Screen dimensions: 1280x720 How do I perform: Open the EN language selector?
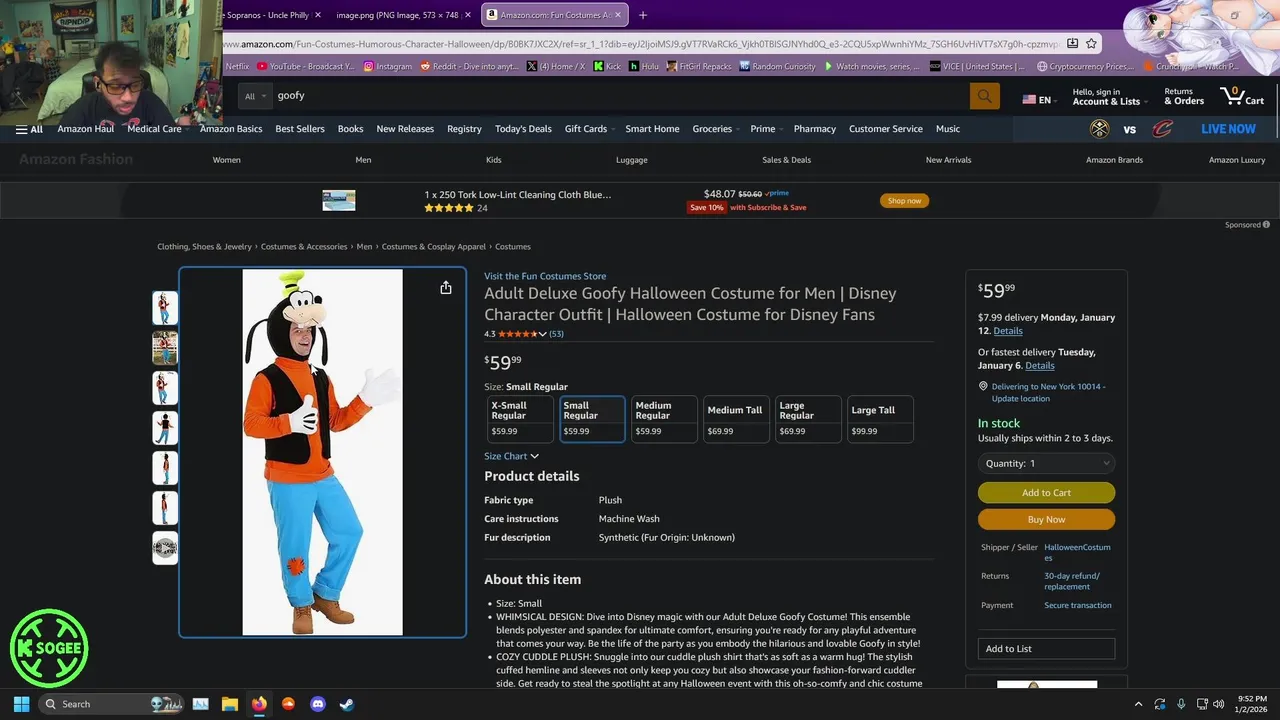coord(1039,100)
